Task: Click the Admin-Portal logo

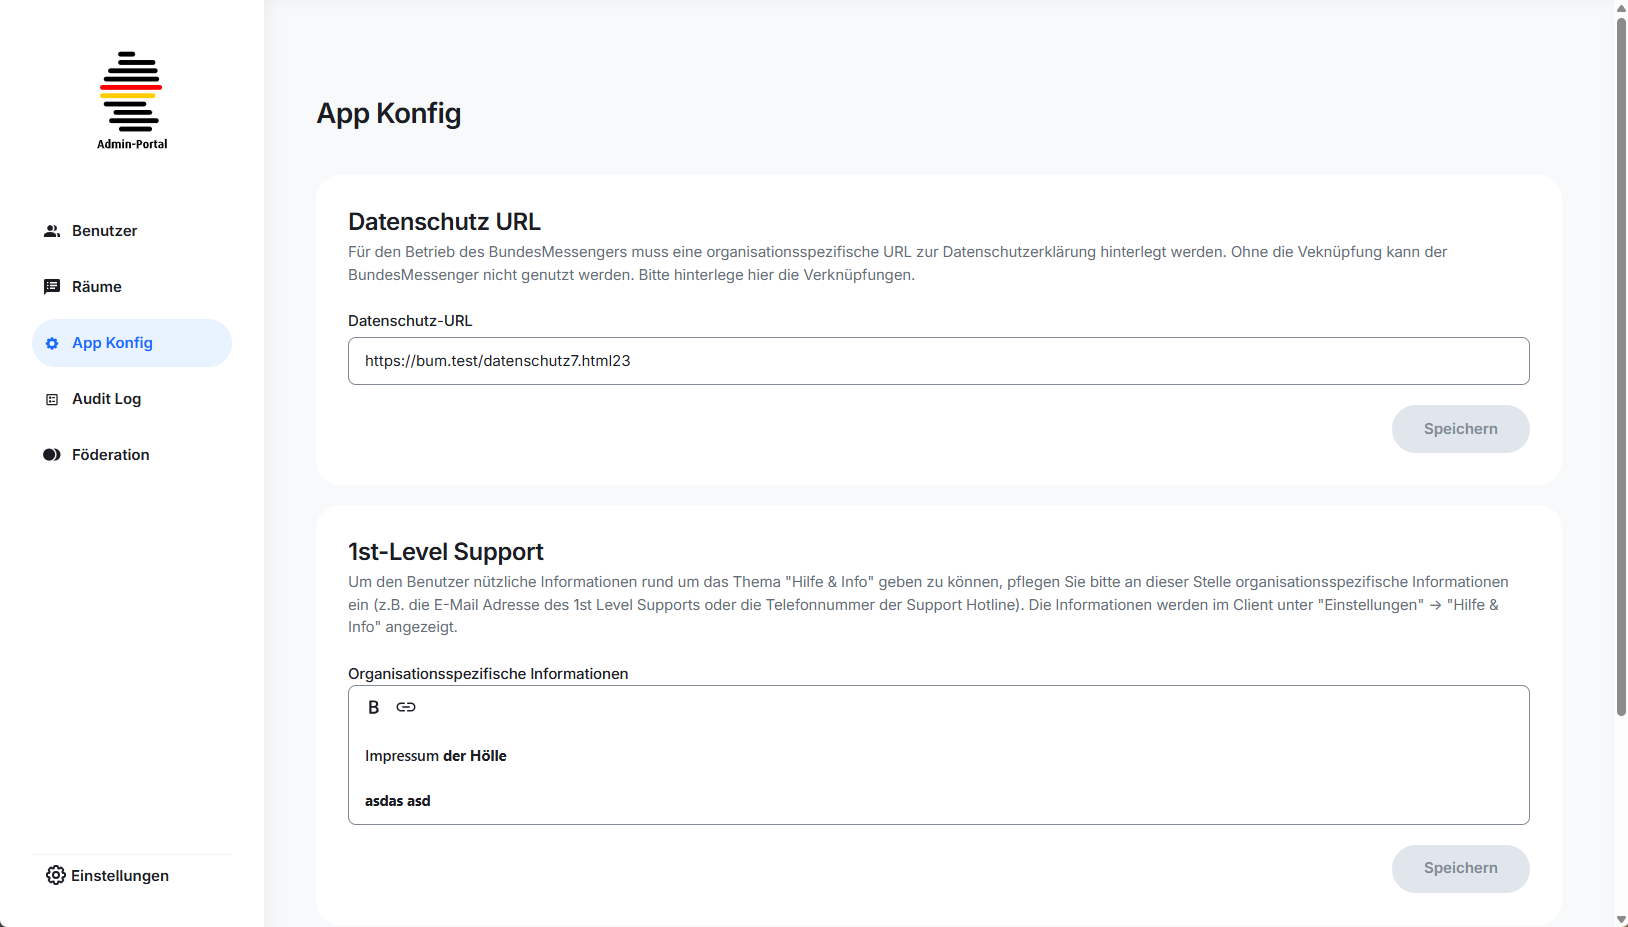Action: point(131,100)
